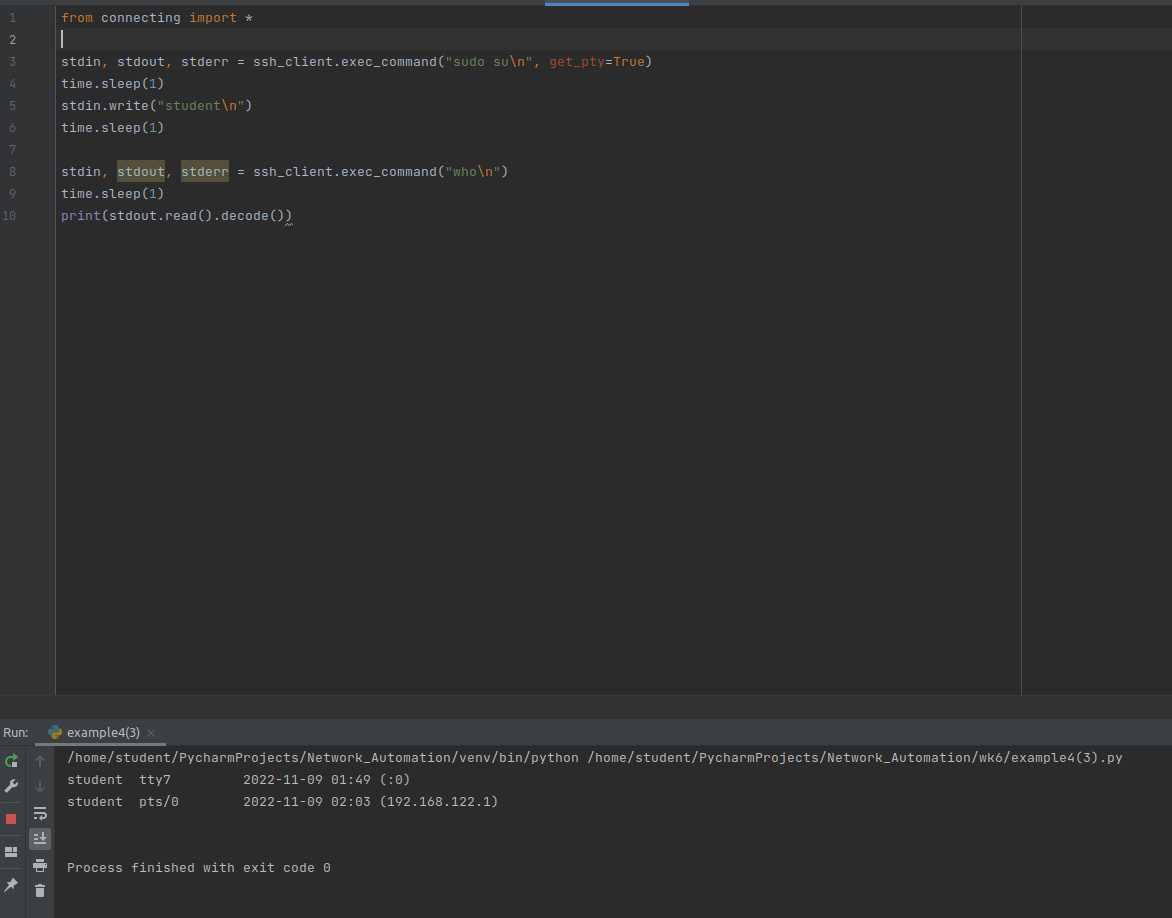Clear all console output with trash
The width and height of the screenshot is (1172, 918).
(40, 890)
